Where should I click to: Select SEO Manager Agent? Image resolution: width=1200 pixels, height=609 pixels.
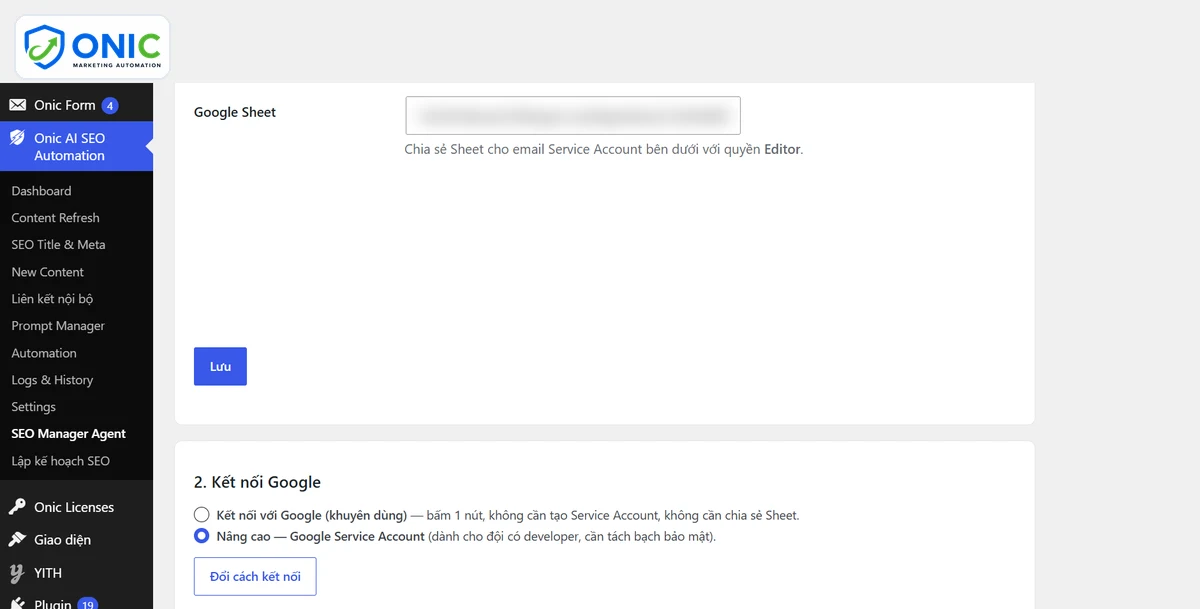[69, 434]
